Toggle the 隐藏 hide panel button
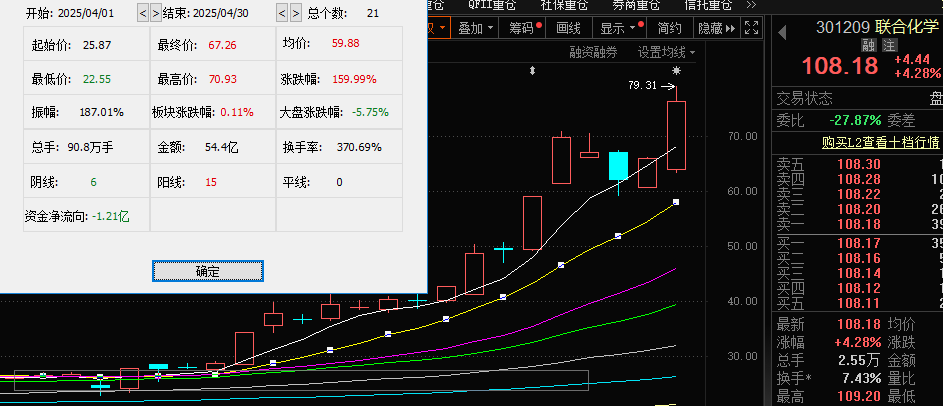Image resolution: width=943 pixels, height=406 pixels. point(712,28)
